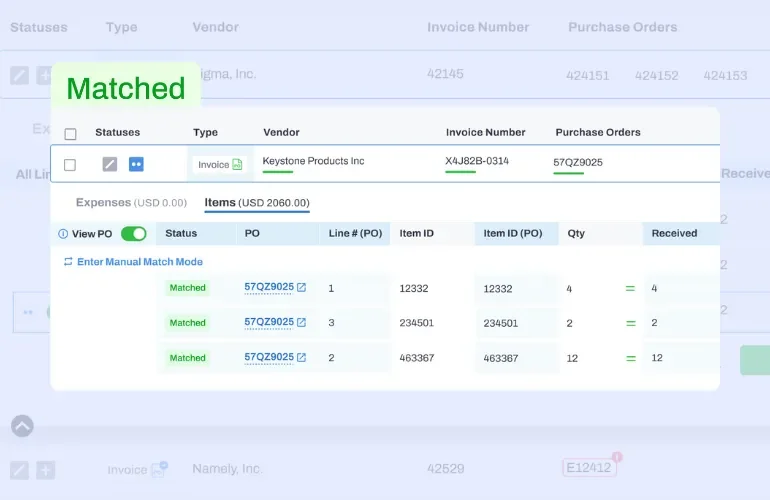Open PO 57QZ9025 link on line 3
Image resolution: width=770 pixels, height=500 pixels.
269,322
